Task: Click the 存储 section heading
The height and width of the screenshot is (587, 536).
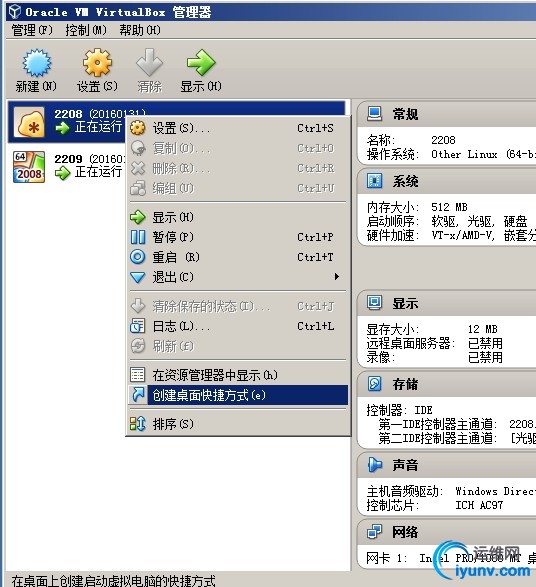Action: tap(405, 384)
